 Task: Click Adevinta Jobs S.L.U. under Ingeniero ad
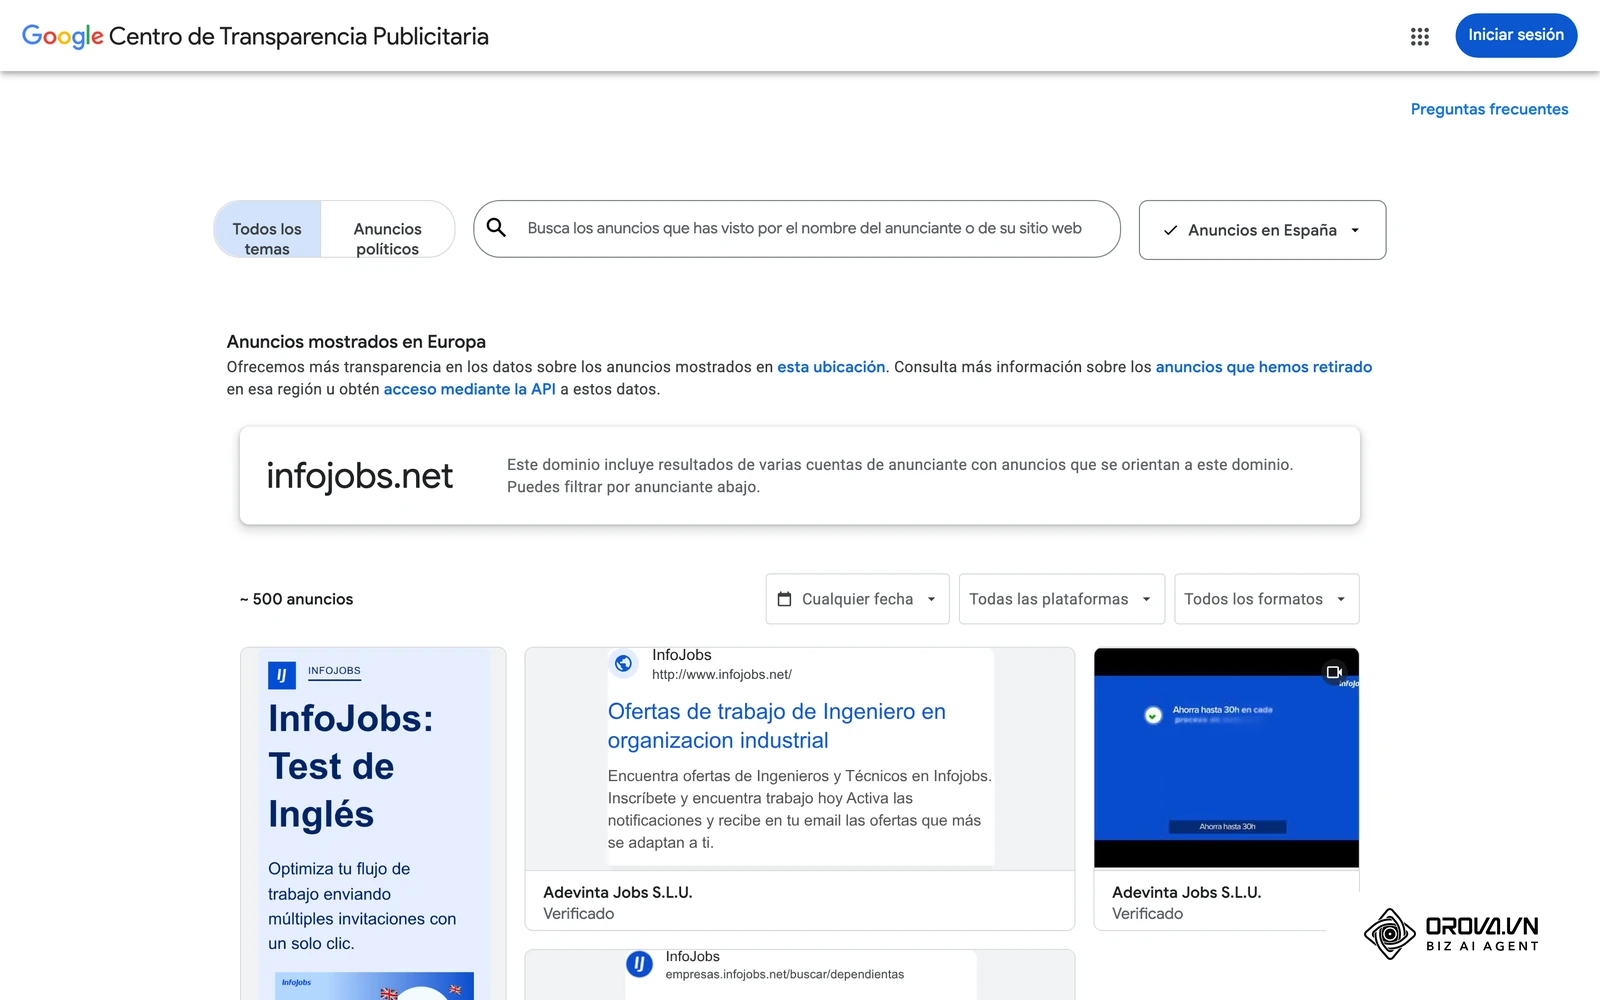[617, 892]
